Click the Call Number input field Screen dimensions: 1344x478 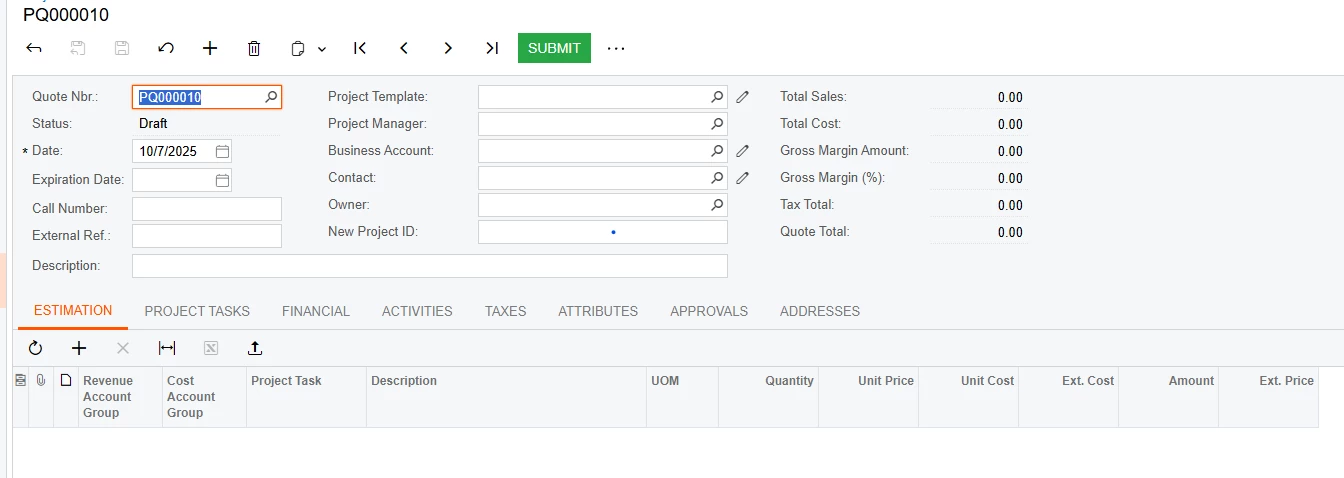207,209
